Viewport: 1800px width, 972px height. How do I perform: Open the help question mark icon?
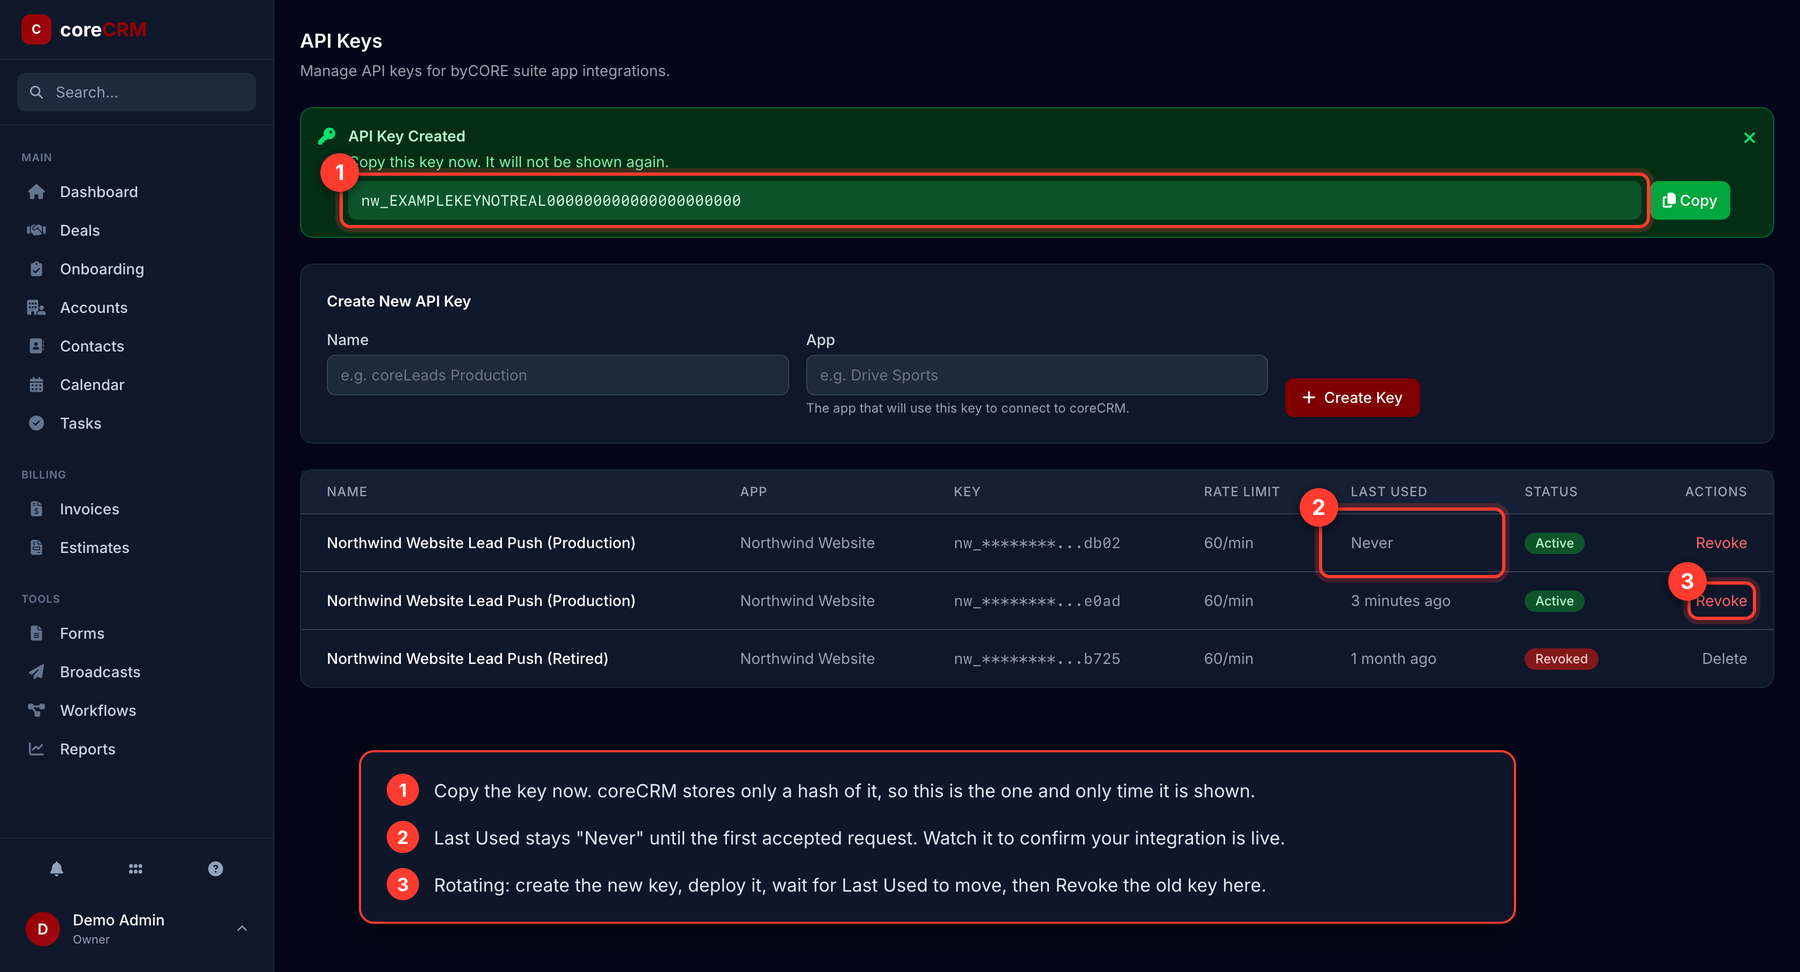(x=215, y=869)
